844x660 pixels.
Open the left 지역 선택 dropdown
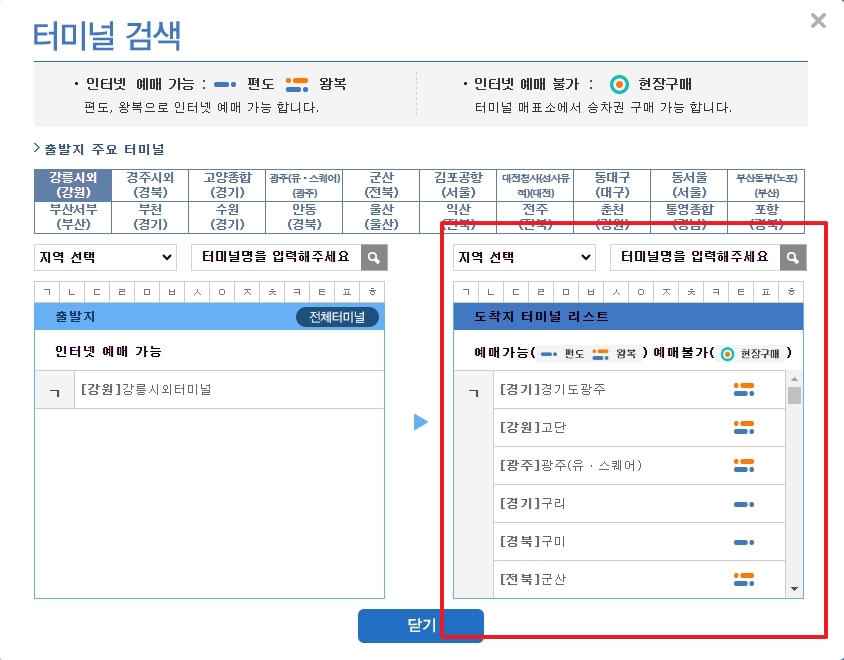tap(104, 257)
